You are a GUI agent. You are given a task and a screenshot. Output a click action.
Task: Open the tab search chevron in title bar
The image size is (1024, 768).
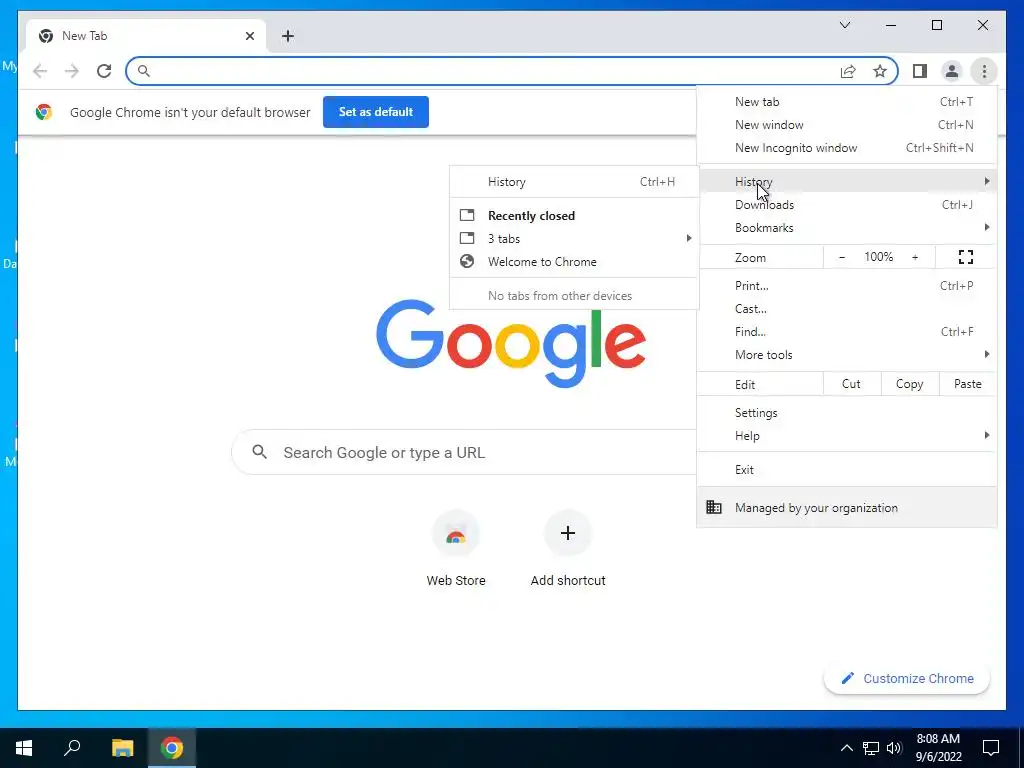(844, 25)
